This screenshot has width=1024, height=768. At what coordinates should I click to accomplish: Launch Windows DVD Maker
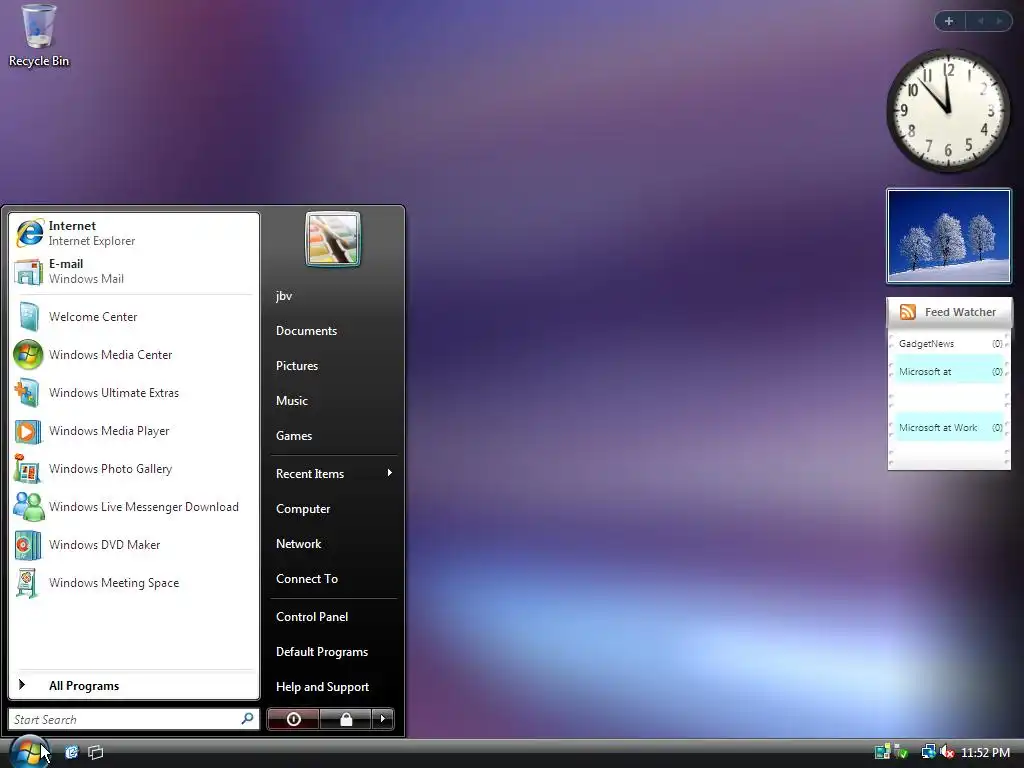[x=133, y=545]
